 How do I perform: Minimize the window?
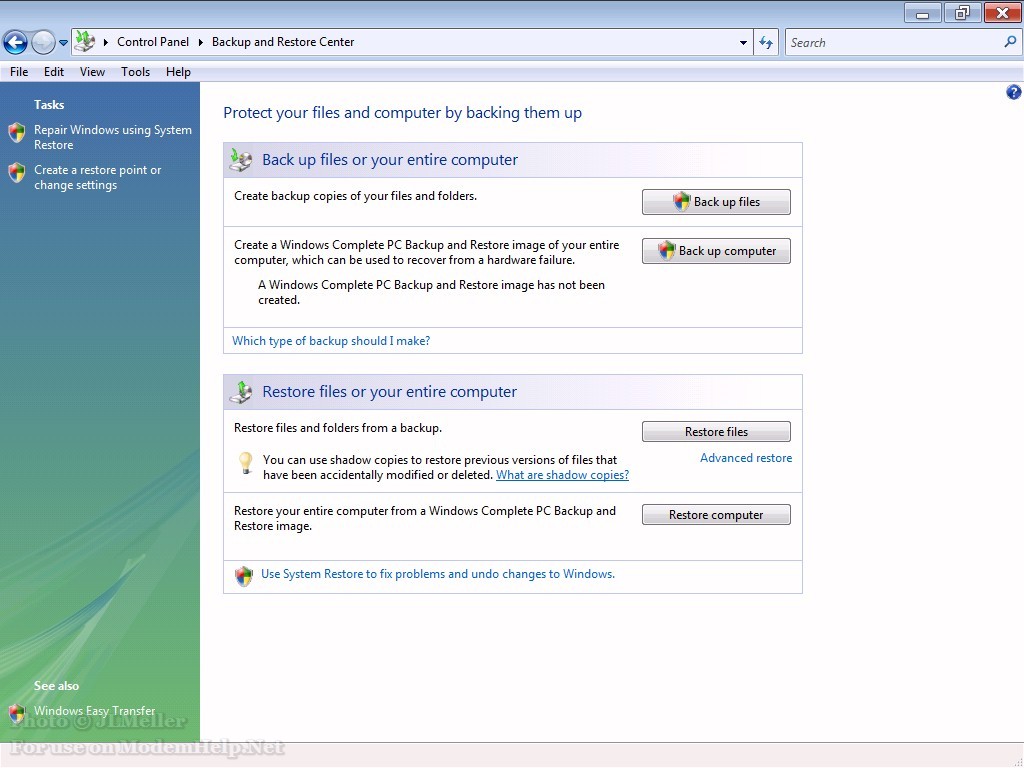923,12
